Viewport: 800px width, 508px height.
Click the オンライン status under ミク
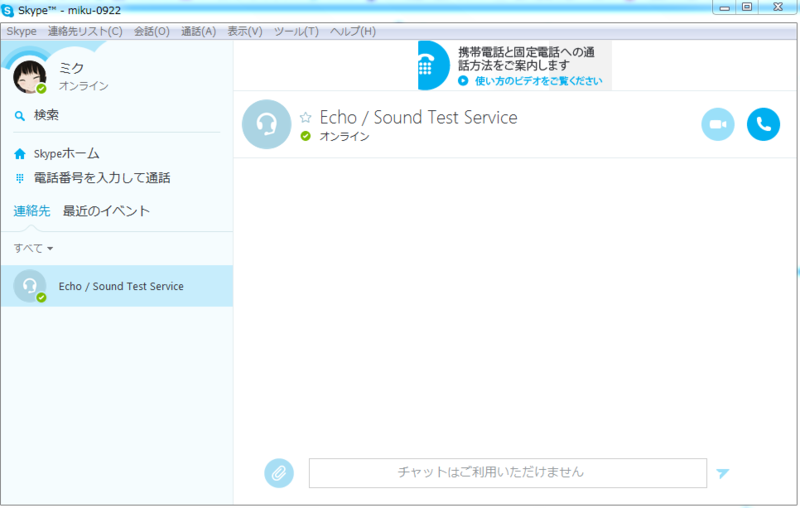[84, 86]
